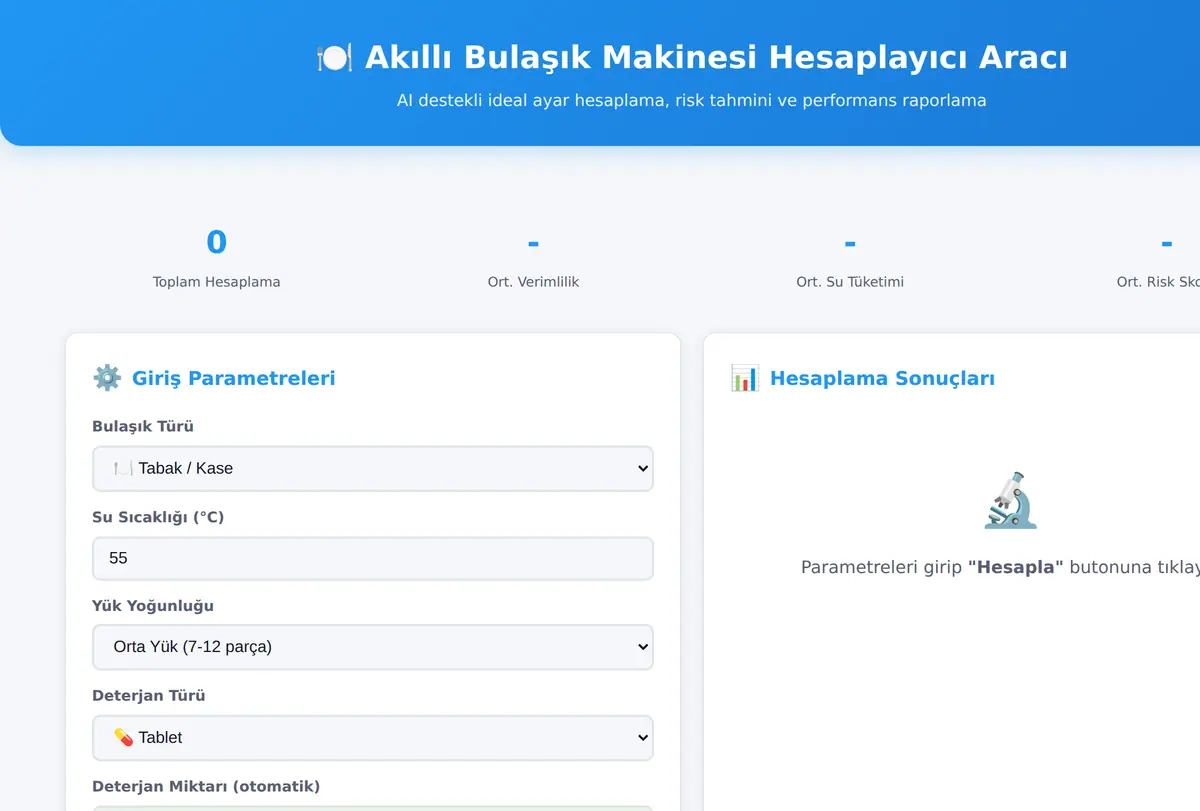1200x811 pixels.
Task: Click the chart icon beside Hesaplama Sonuçları
Action: [x=745, y=378]
